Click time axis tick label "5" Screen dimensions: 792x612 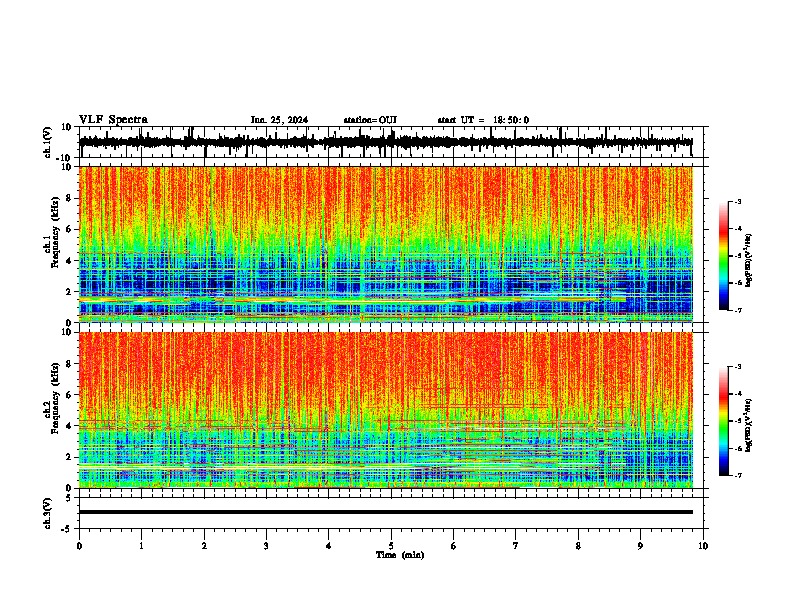pyautogui.click(x=391, y=546)
